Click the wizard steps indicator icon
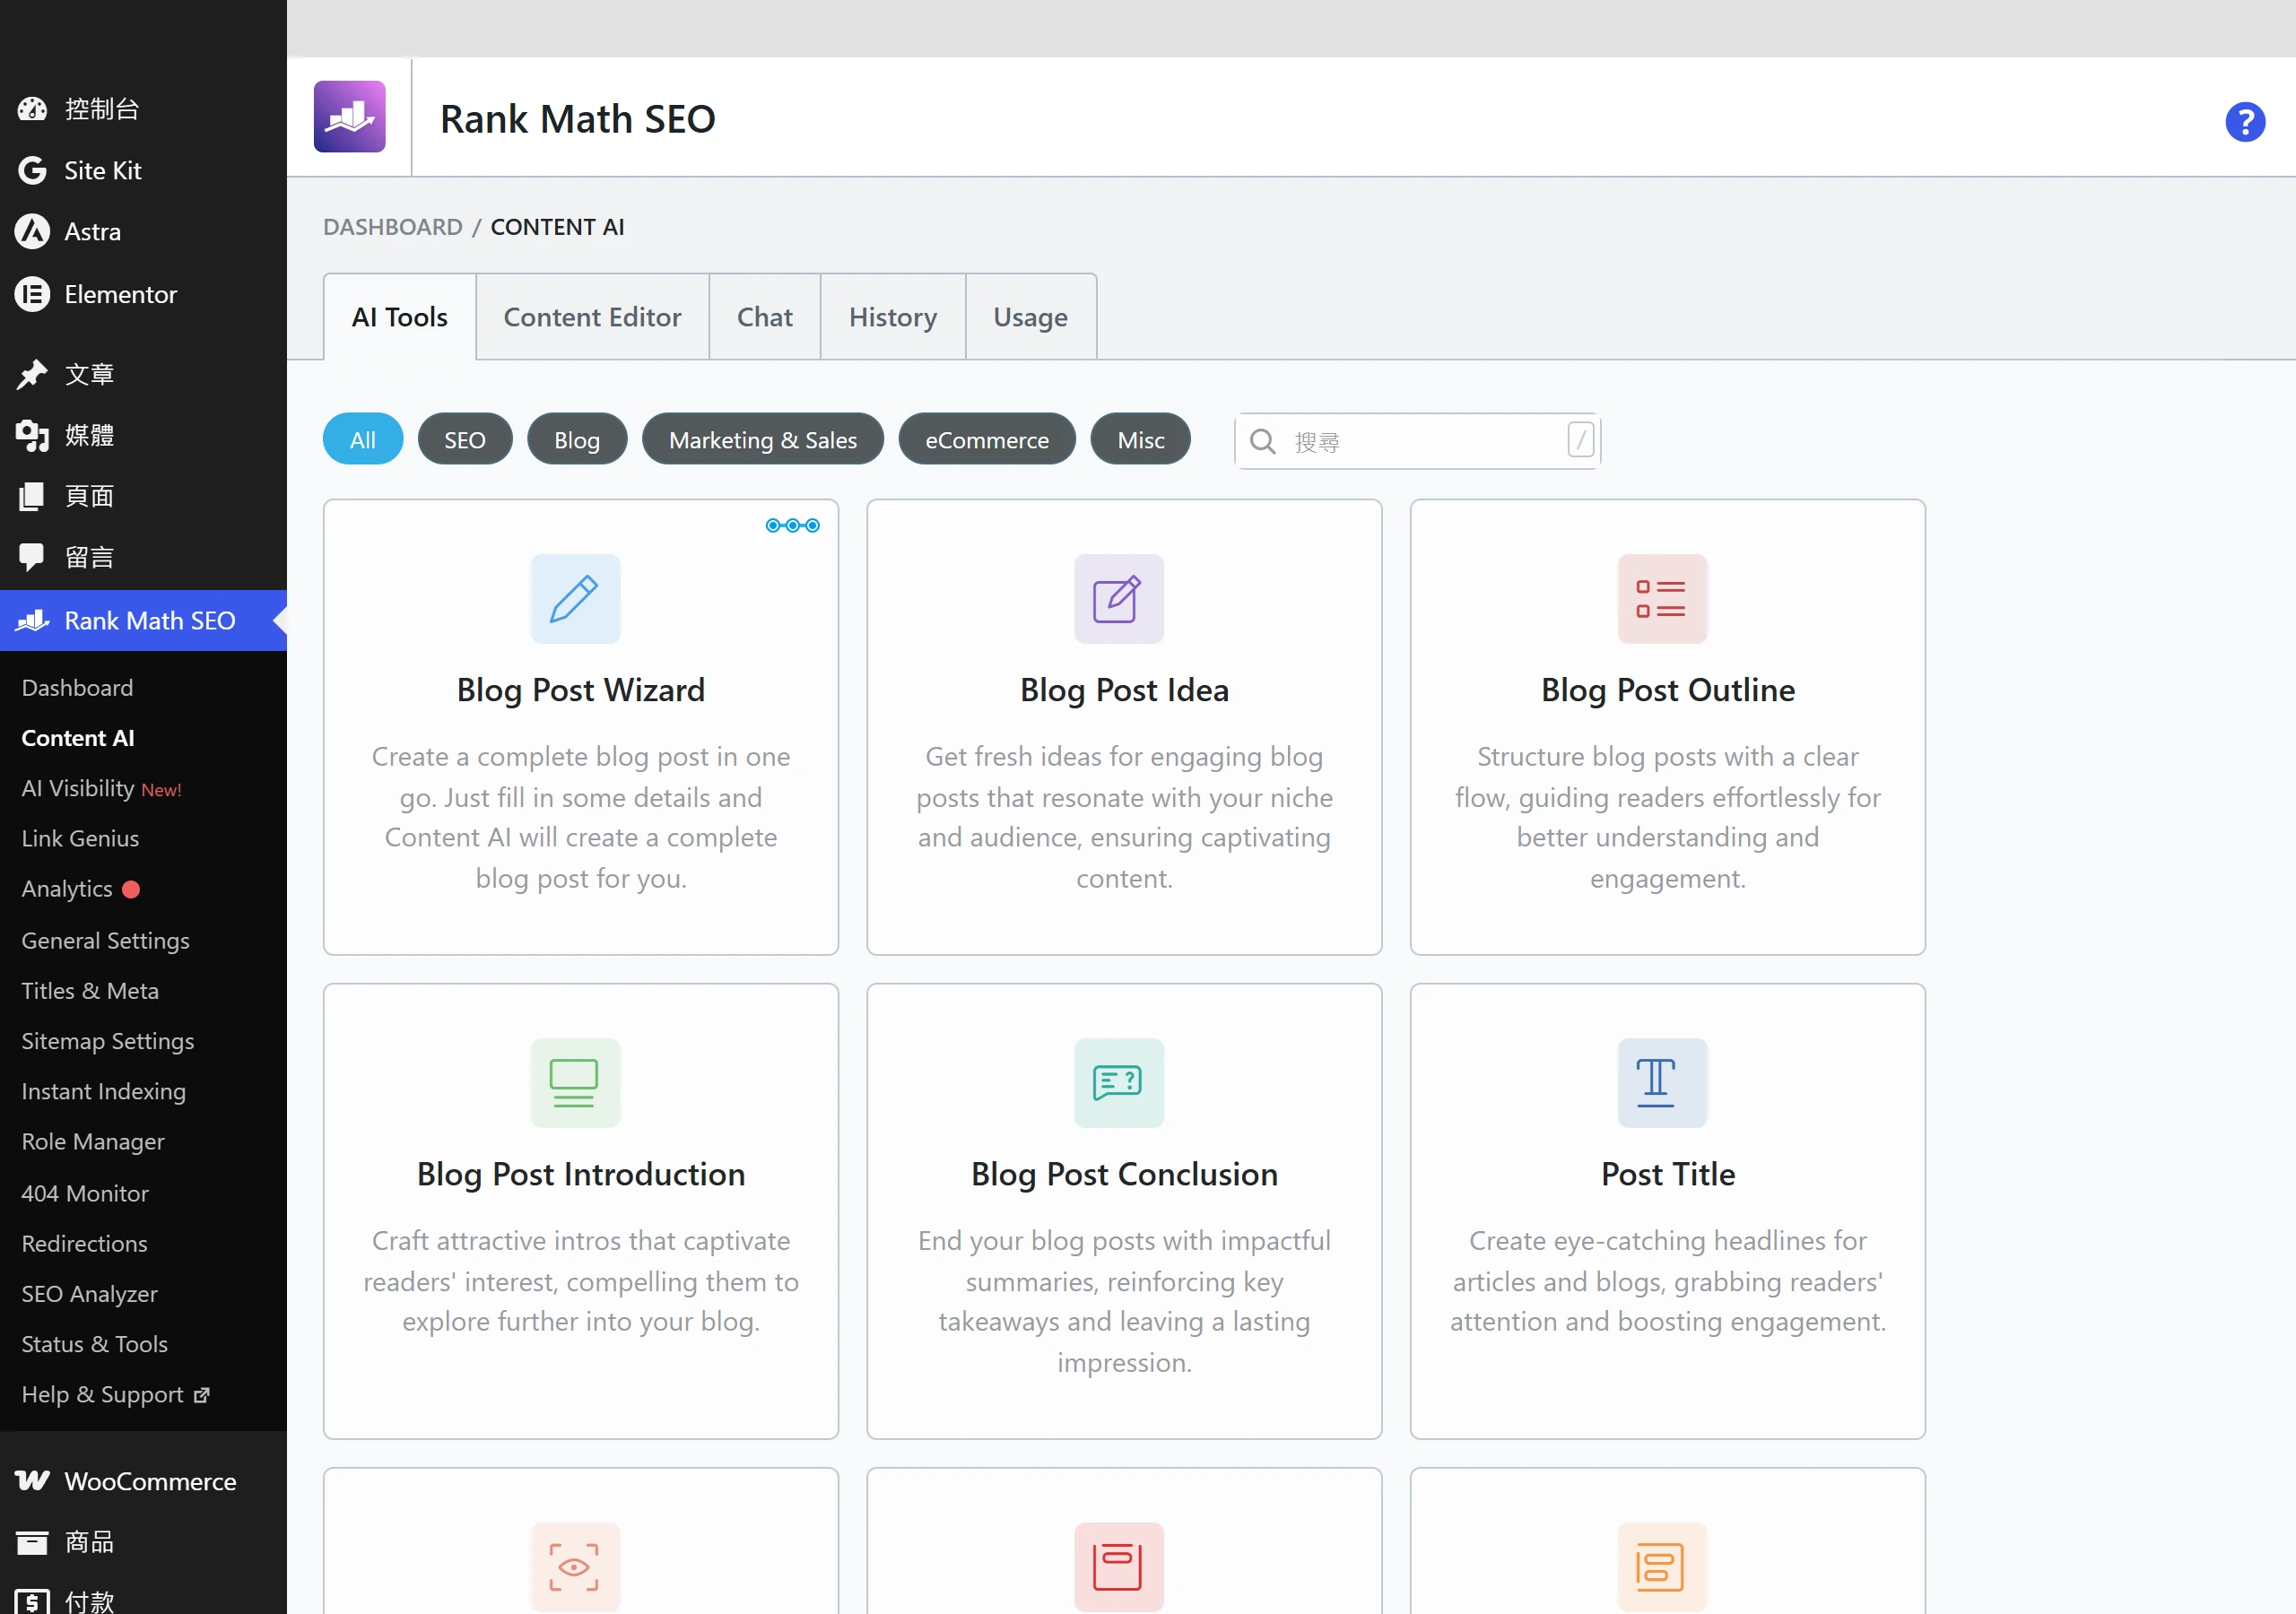 pyautogui.click(x=793, y=525)
